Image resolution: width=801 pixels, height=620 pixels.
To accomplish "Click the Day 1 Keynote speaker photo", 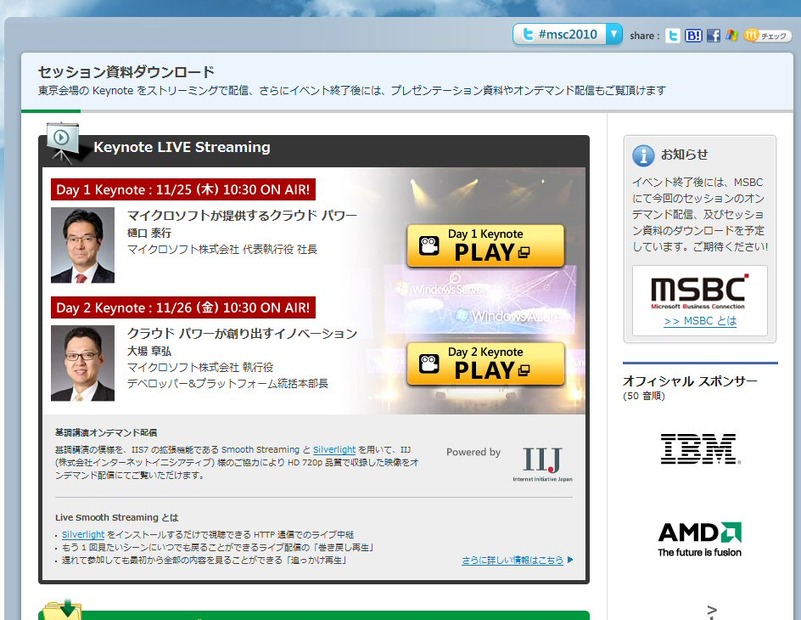I will (x=83, y=245).
